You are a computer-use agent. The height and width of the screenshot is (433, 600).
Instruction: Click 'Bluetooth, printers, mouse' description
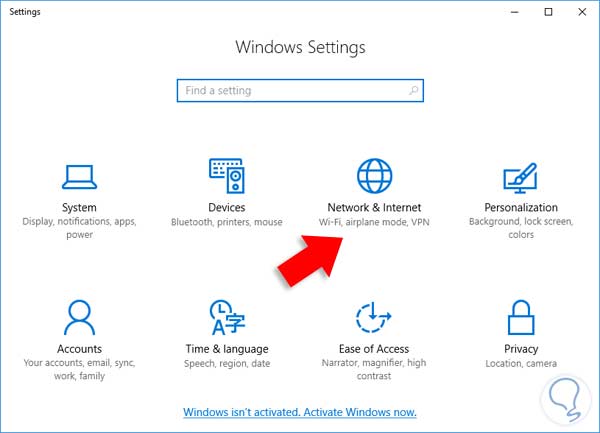click(227, 222)
